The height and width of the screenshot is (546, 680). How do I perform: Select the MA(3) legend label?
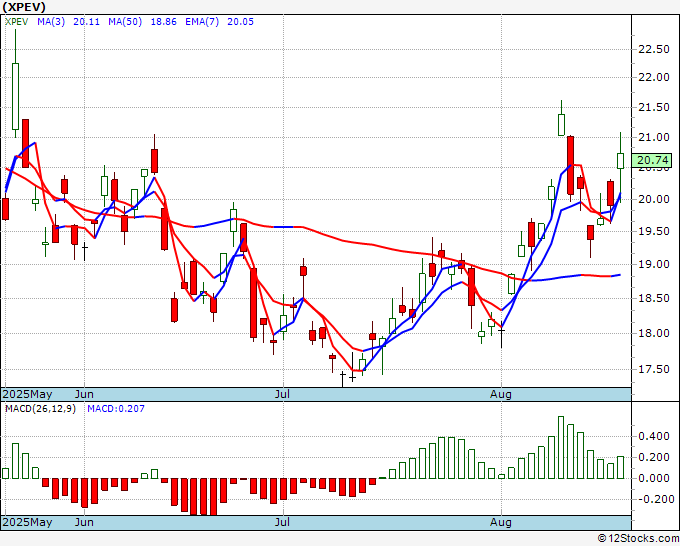pyautogui.click(x=51, y=22)
